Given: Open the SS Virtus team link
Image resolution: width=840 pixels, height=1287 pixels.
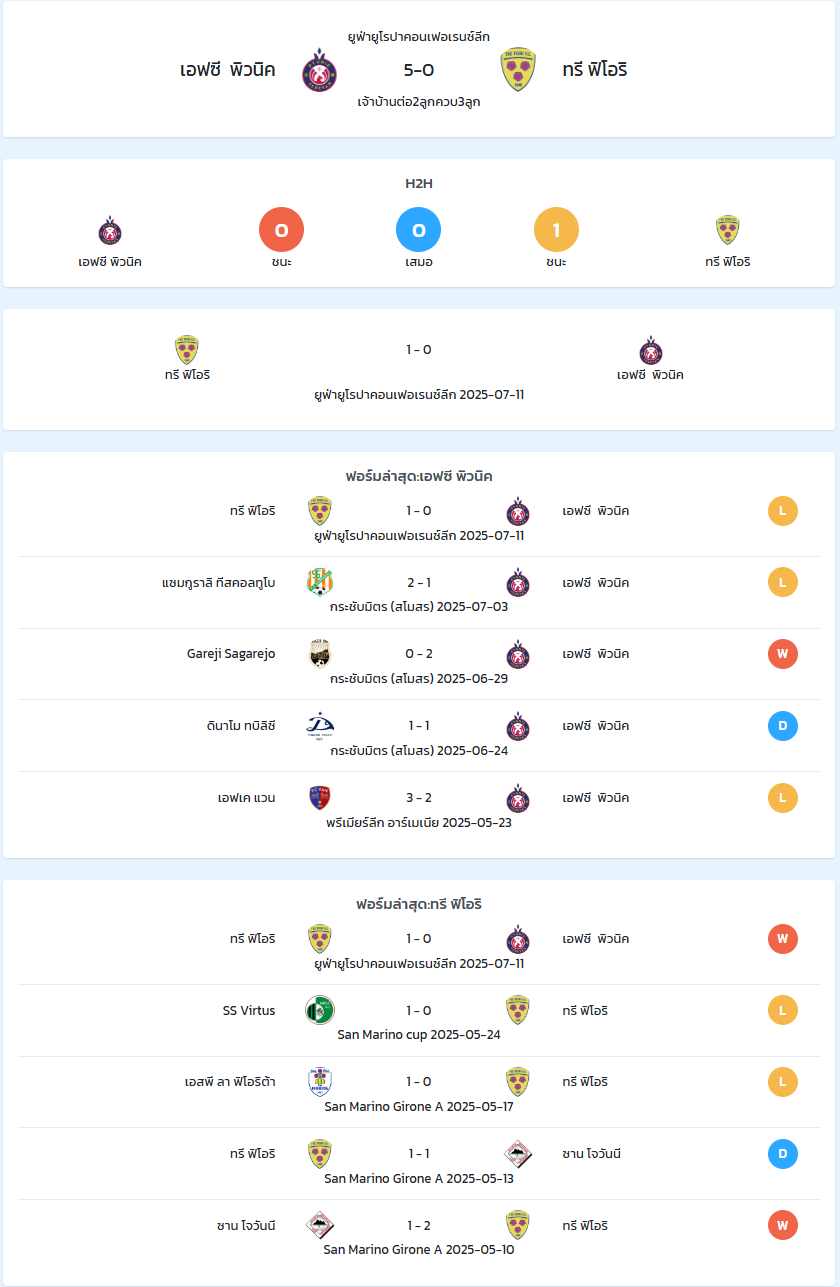Looking at the screenshot, I should tap(249, 1010).
